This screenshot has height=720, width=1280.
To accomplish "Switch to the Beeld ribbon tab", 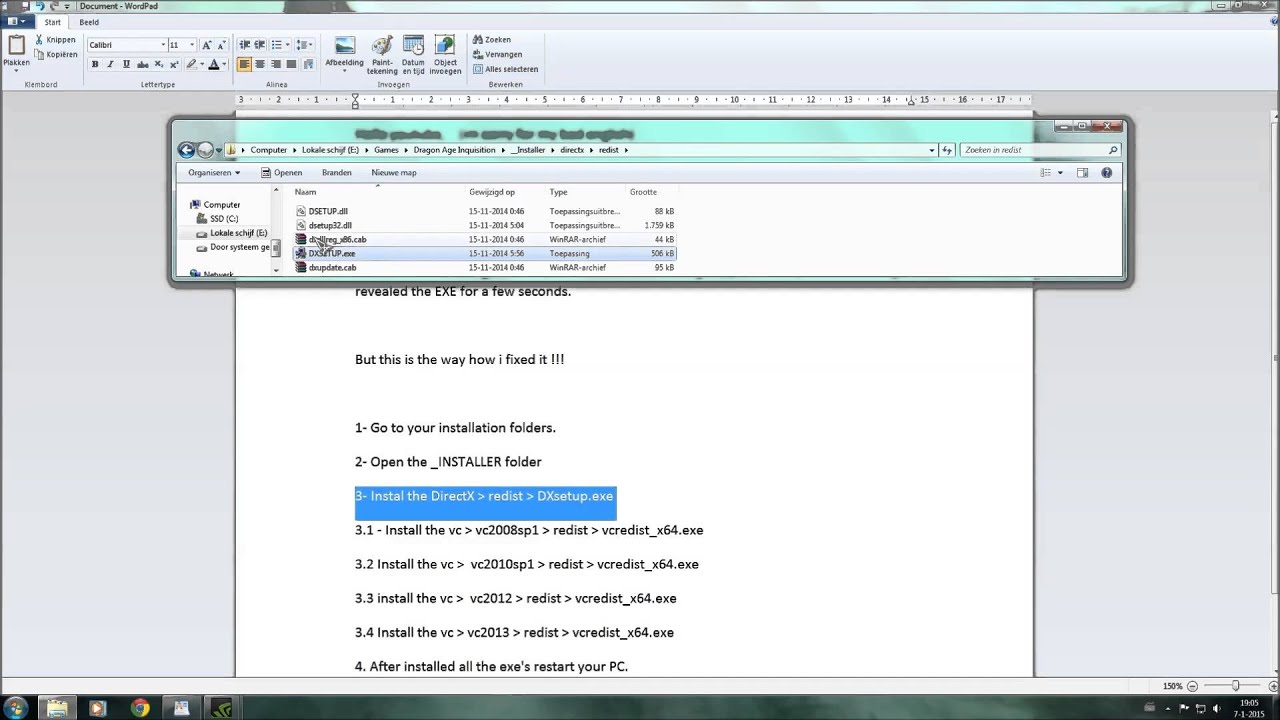I will [89, 22].
